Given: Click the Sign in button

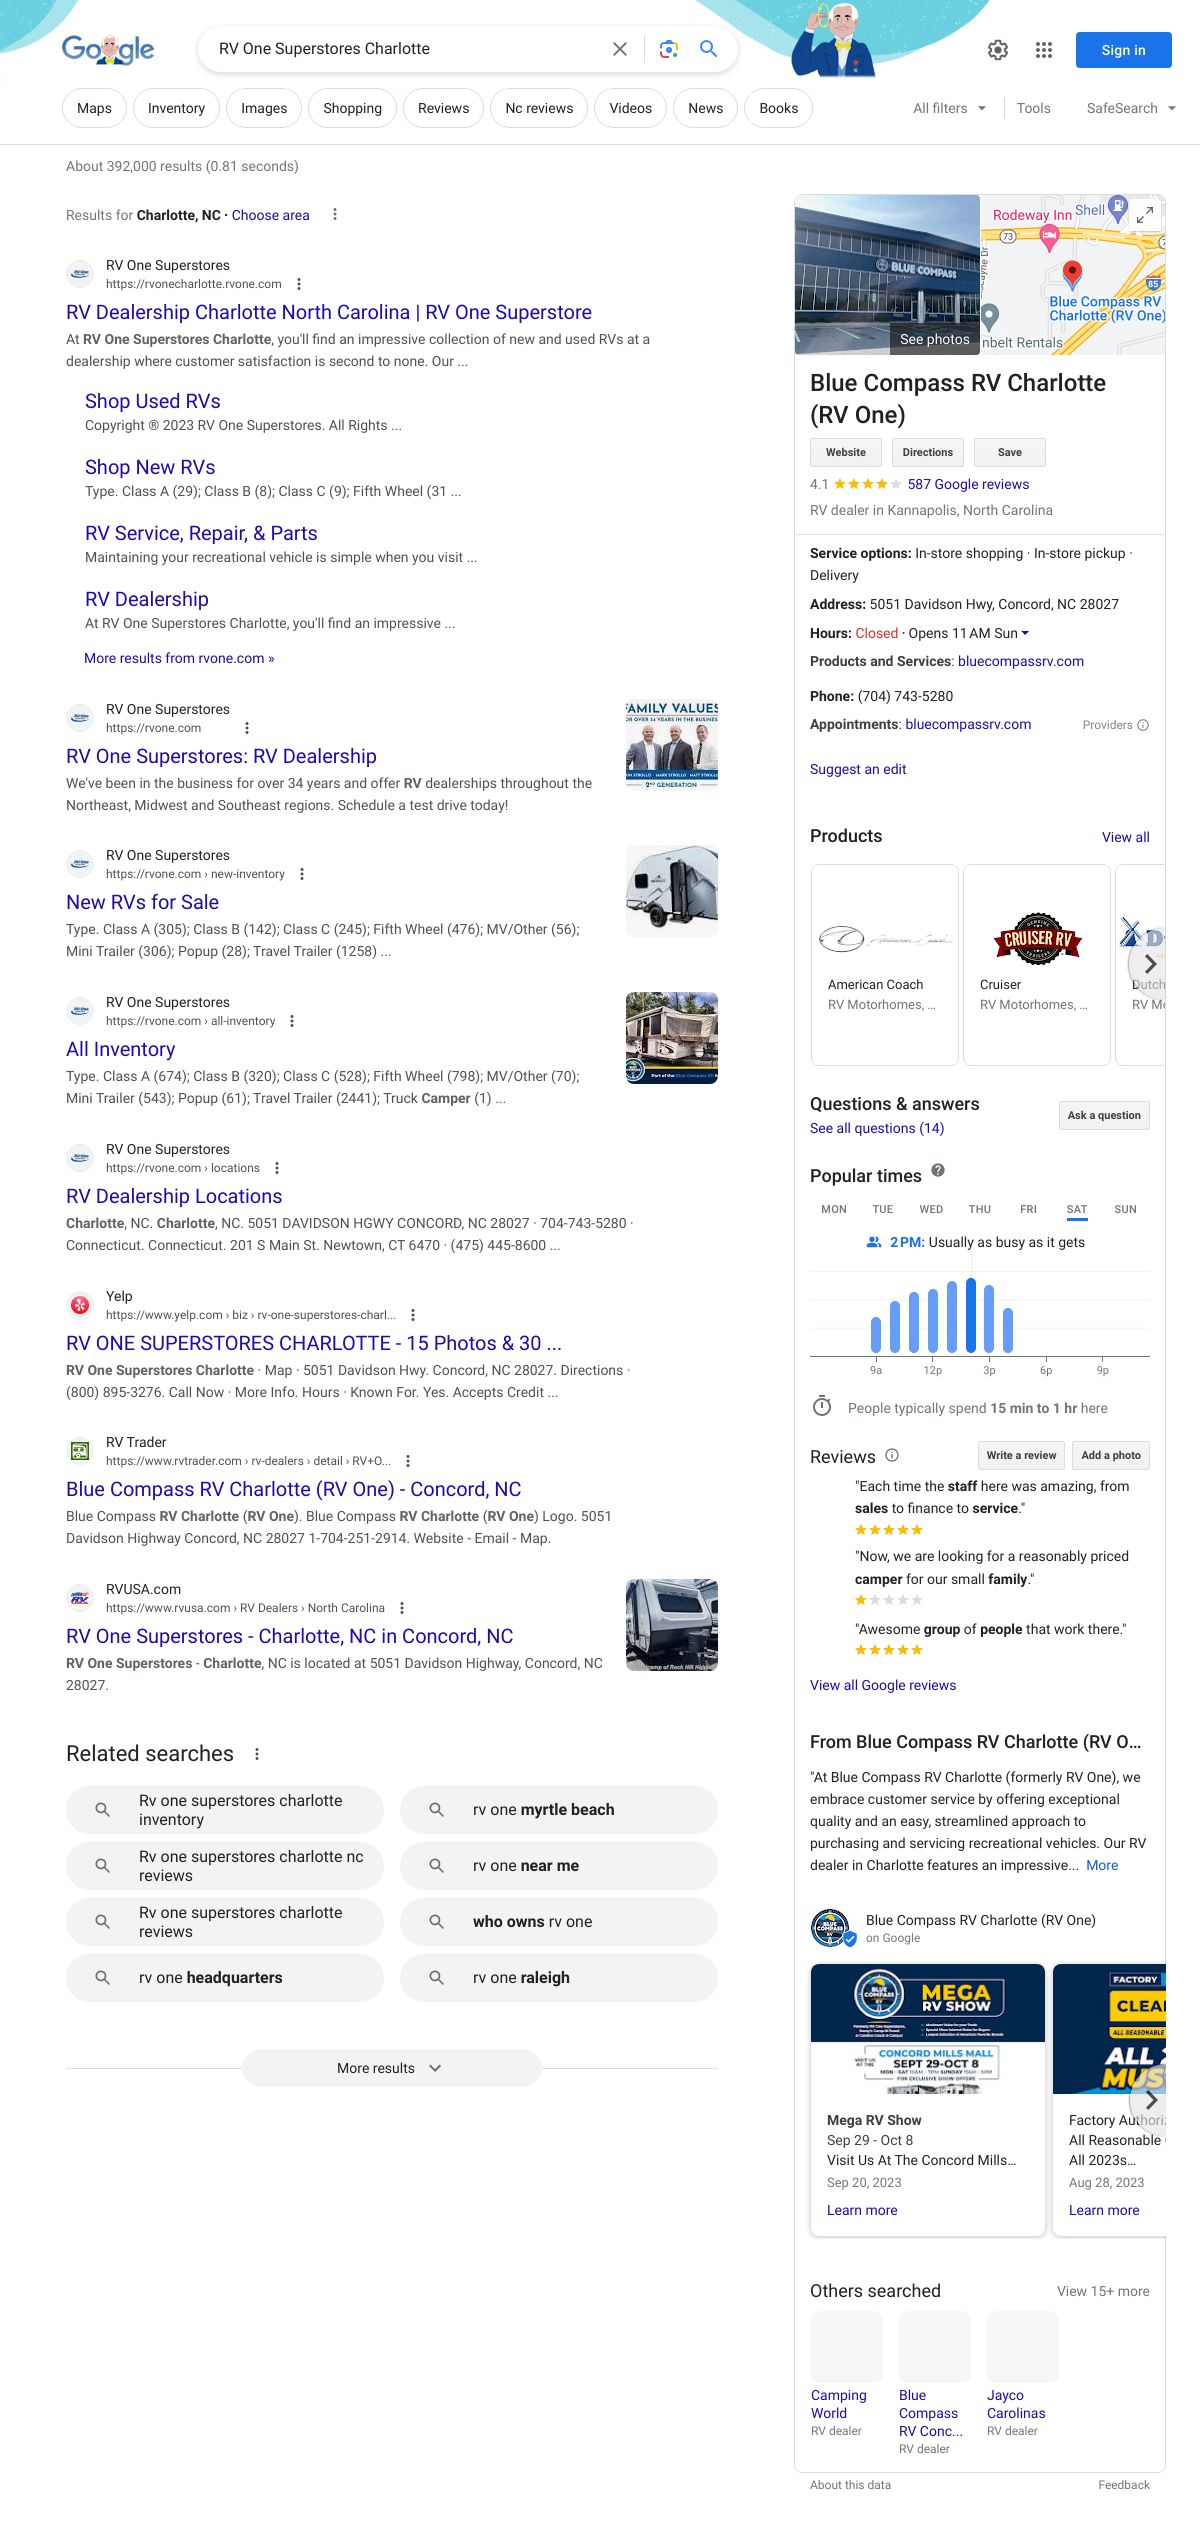Looking at the screenshot, I should (x=1123, y=50).
